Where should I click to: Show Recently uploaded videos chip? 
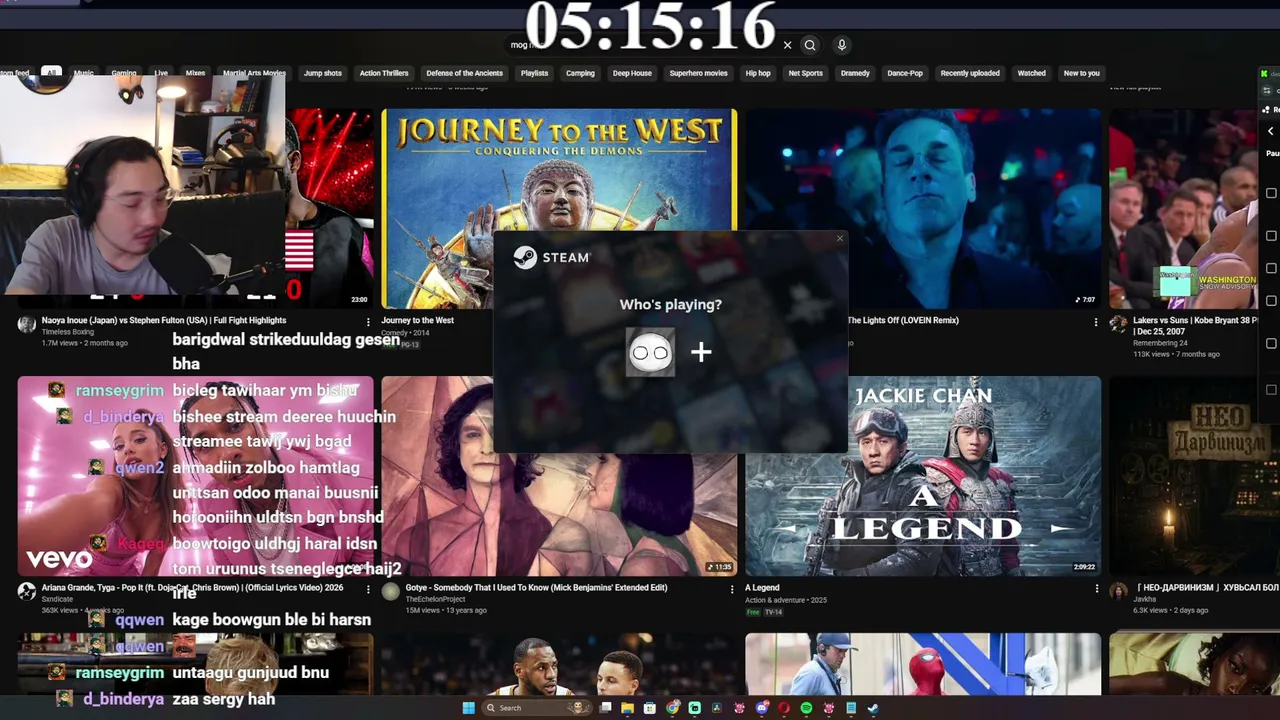(x=970, y=73)
